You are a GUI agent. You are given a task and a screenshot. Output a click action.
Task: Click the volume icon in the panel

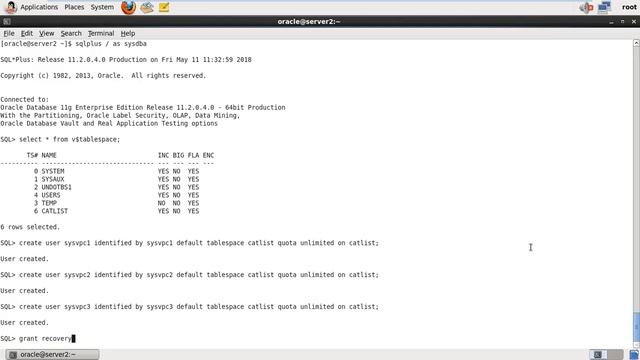tap(586, 7)
